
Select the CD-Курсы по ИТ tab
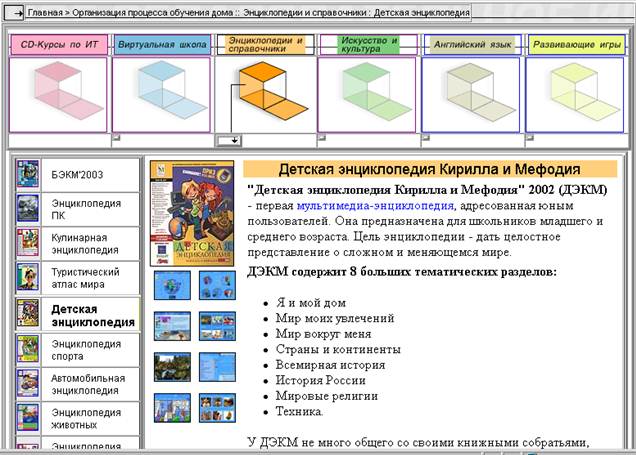(59, 45)
